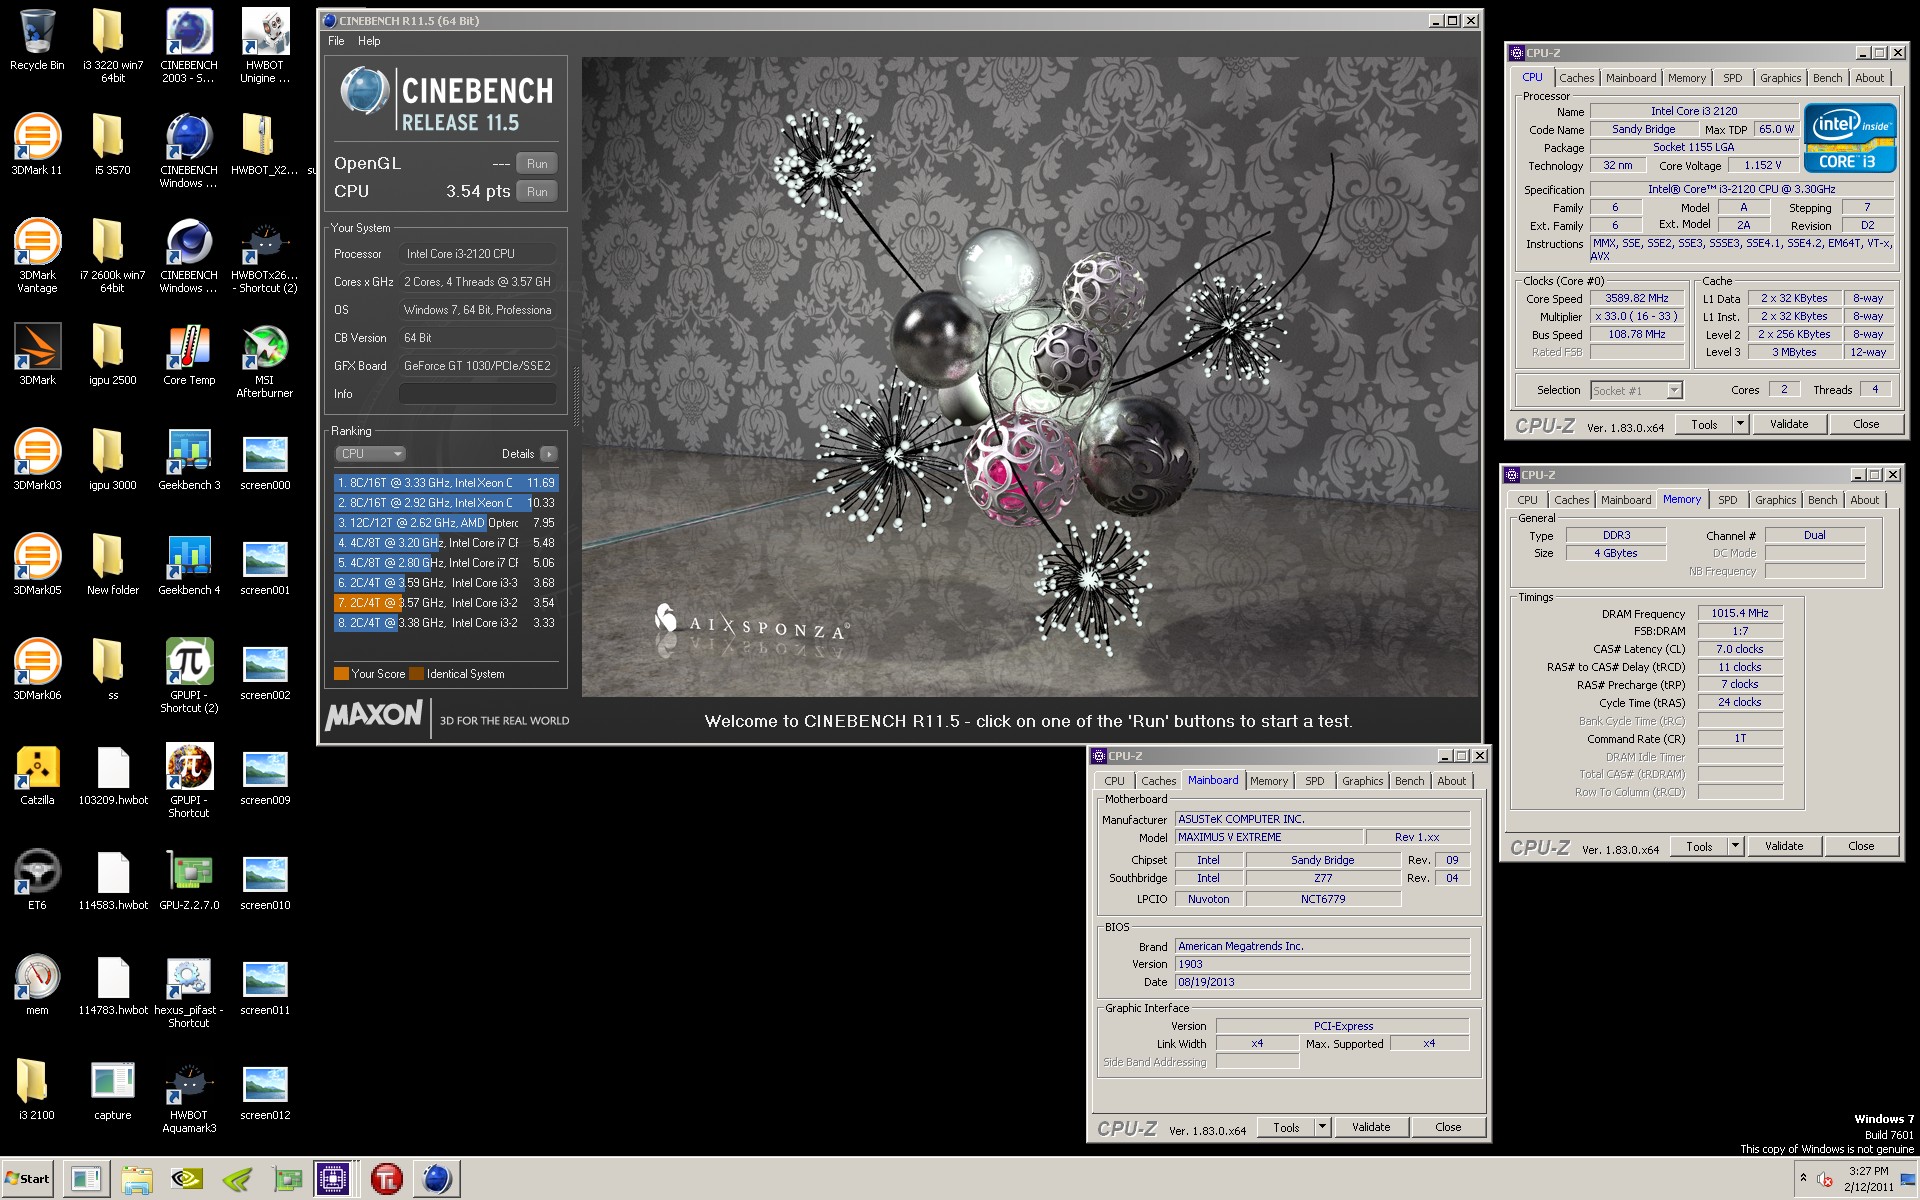The image size is (1920, 1200).
Task: Click the Windows Start button
Action: 28,1179
